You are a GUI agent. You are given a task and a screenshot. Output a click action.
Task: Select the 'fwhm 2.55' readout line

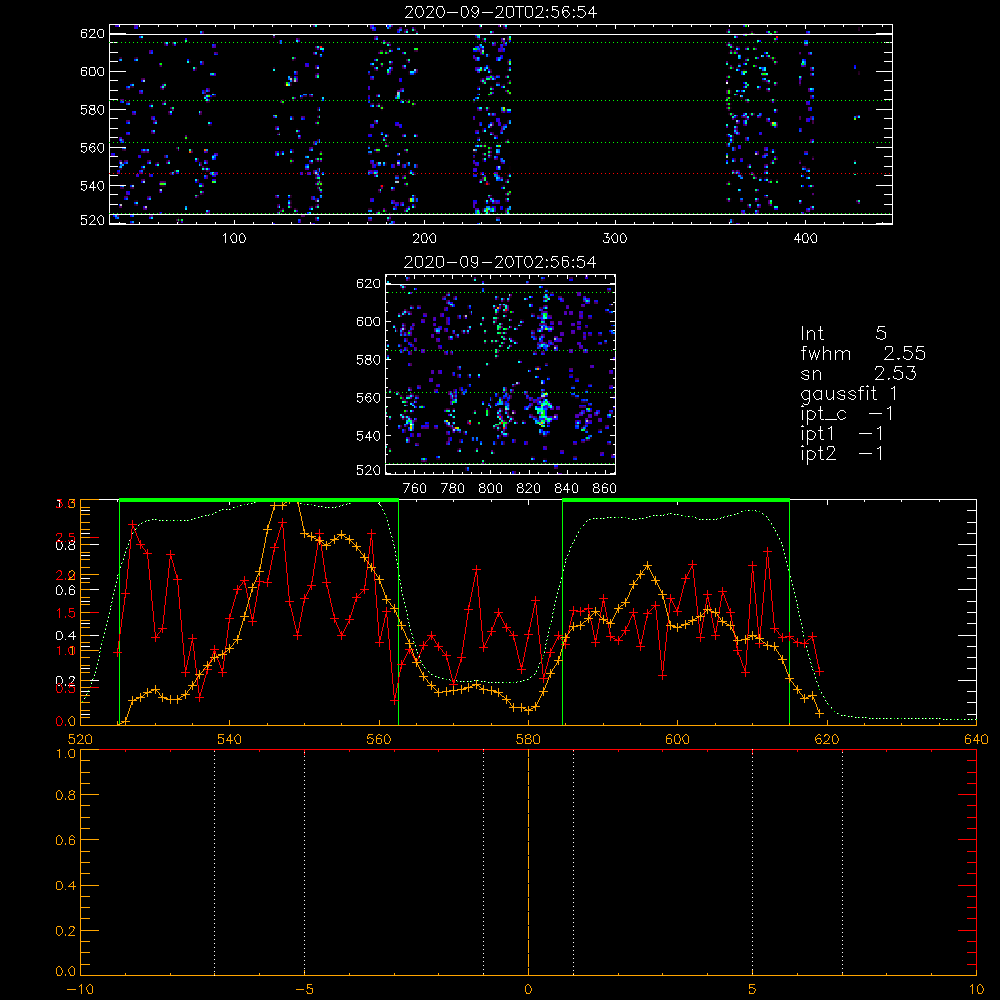(x=863, y=353)
